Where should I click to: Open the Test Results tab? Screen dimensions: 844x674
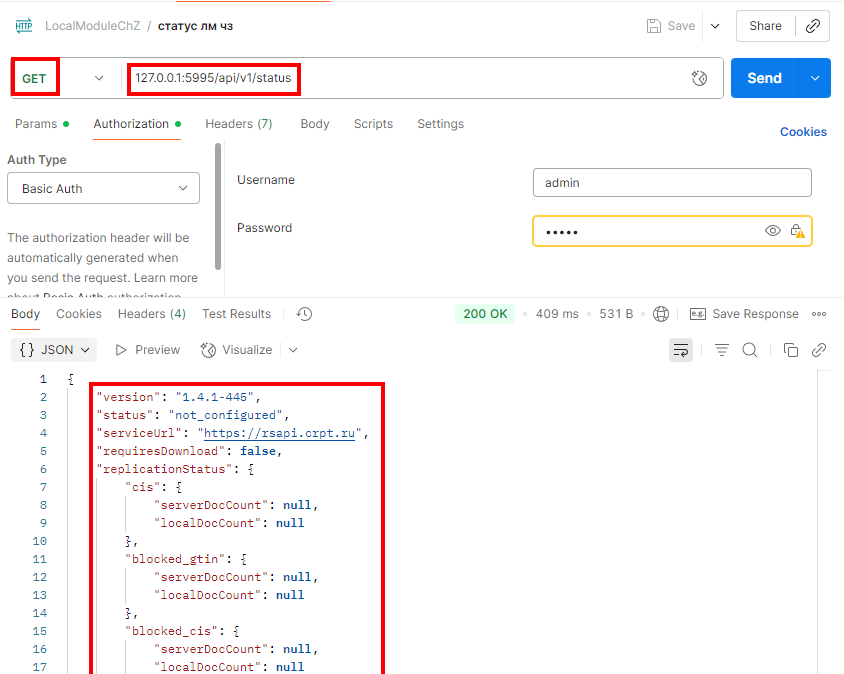(236, 314)
